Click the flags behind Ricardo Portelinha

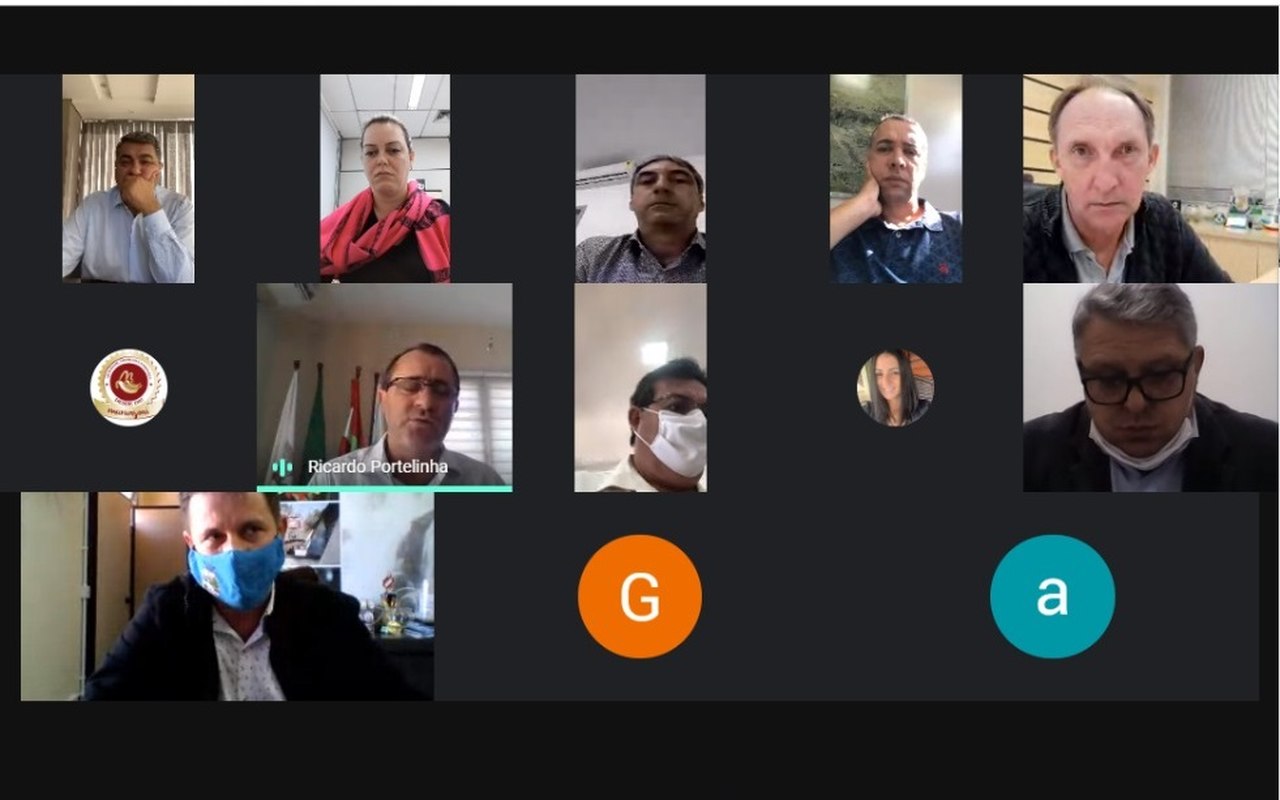point(326,415)
